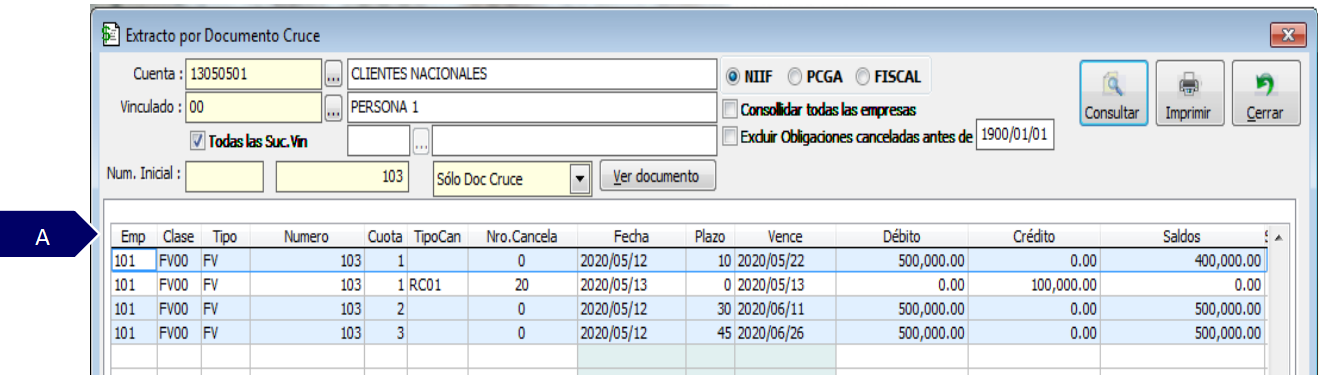
Task: Click the Cuota column header
Action: pos(385,237)
